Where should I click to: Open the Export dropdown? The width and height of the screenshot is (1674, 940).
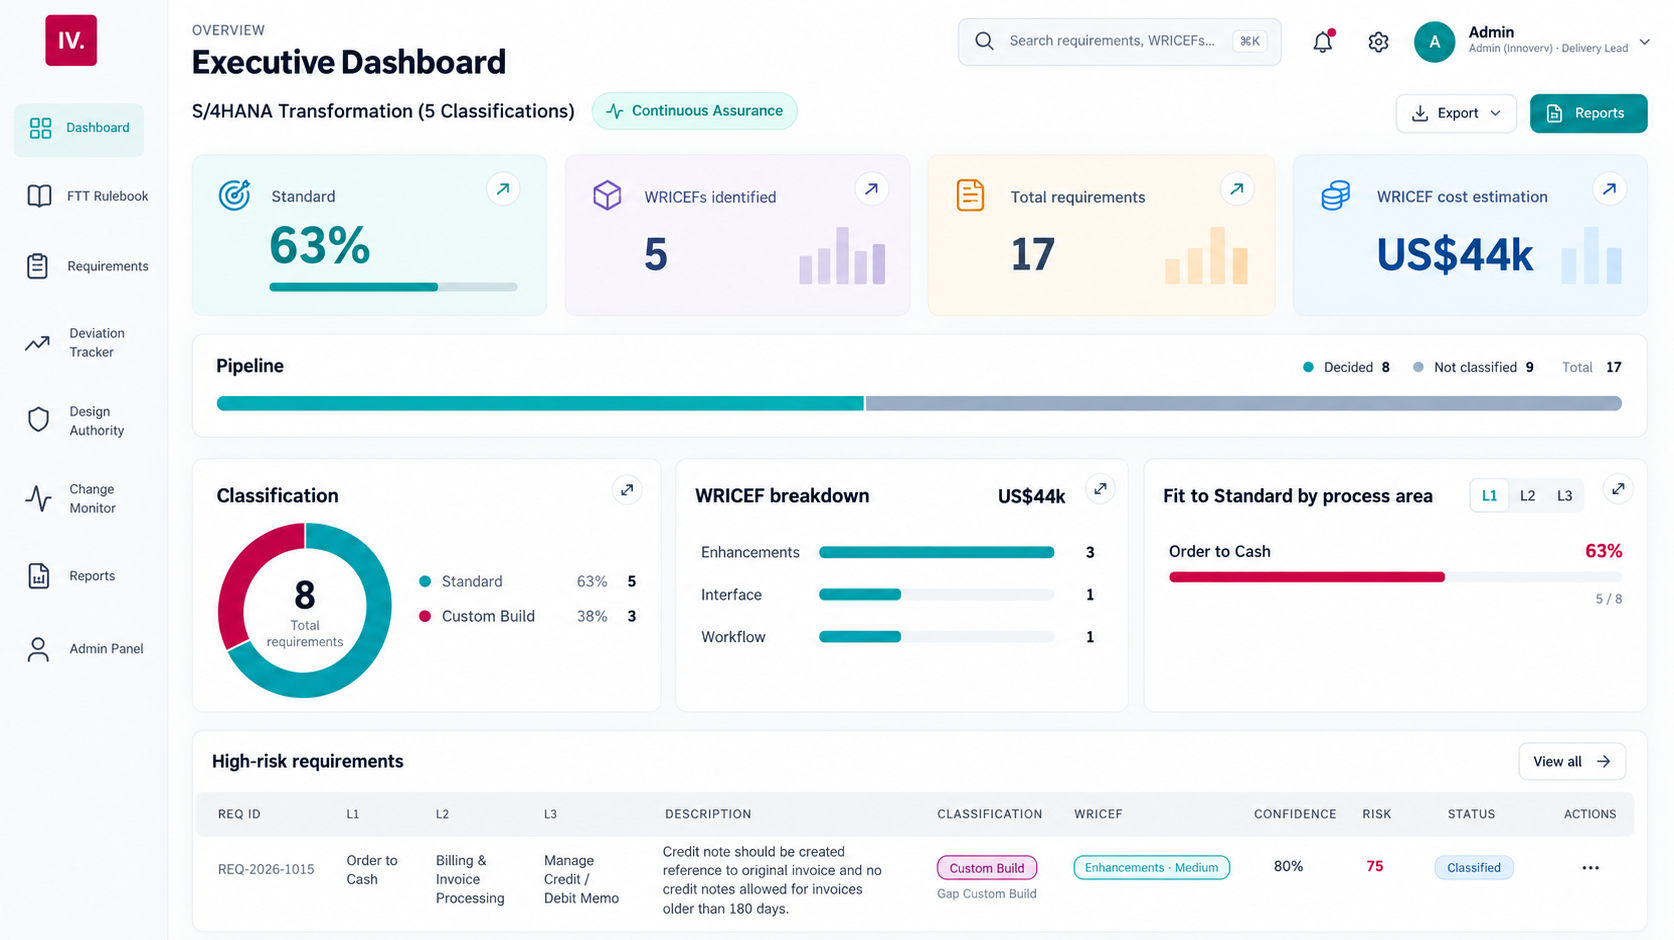(1456, 113)
